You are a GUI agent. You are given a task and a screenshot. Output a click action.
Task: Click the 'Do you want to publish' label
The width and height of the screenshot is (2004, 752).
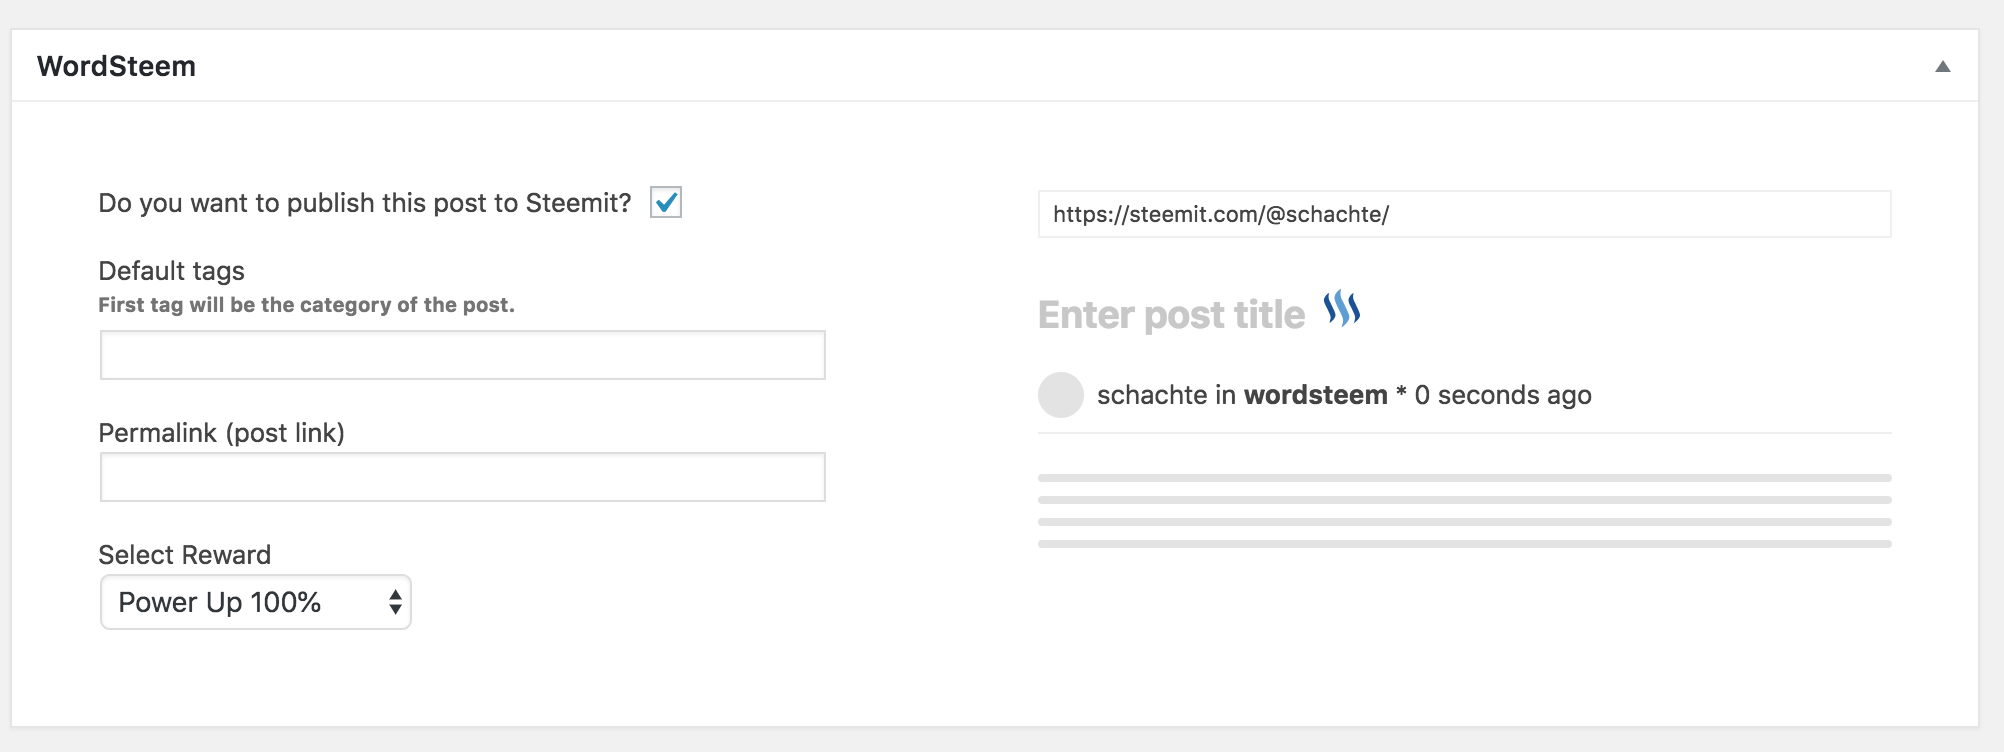[x=364, y=203]
